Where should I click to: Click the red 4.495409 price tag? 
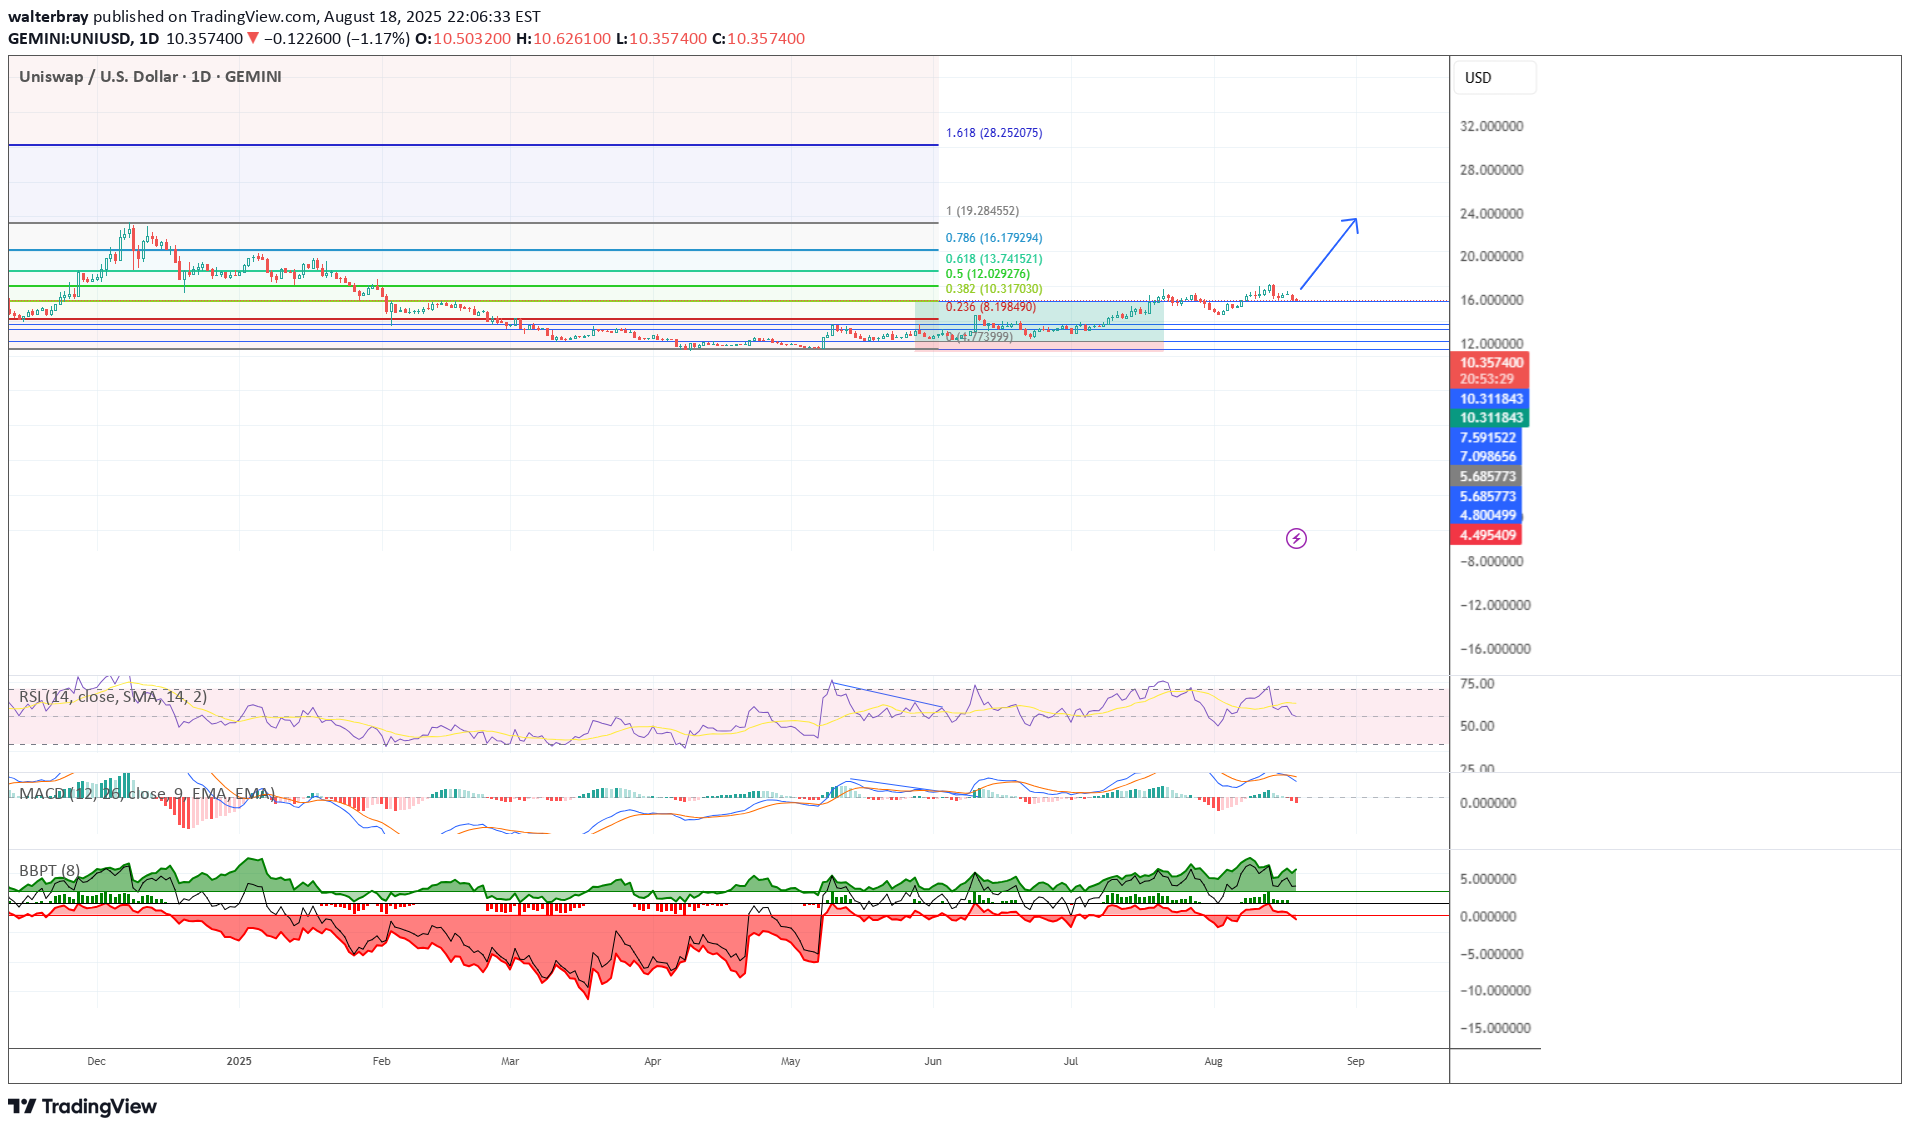pos(1486,535)
